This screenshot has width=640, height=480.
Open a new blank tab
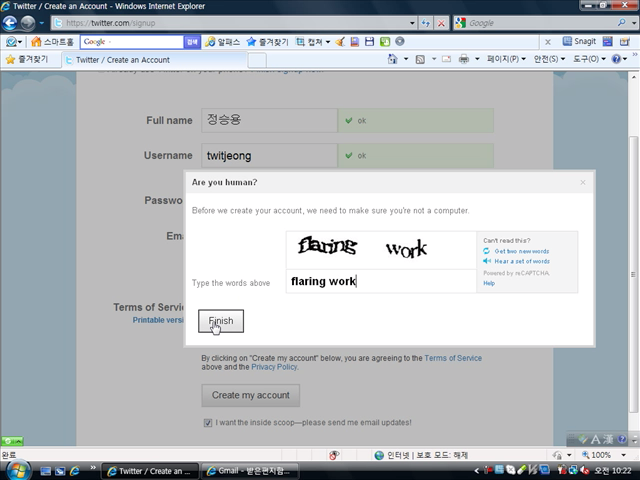tap(257, 60)
